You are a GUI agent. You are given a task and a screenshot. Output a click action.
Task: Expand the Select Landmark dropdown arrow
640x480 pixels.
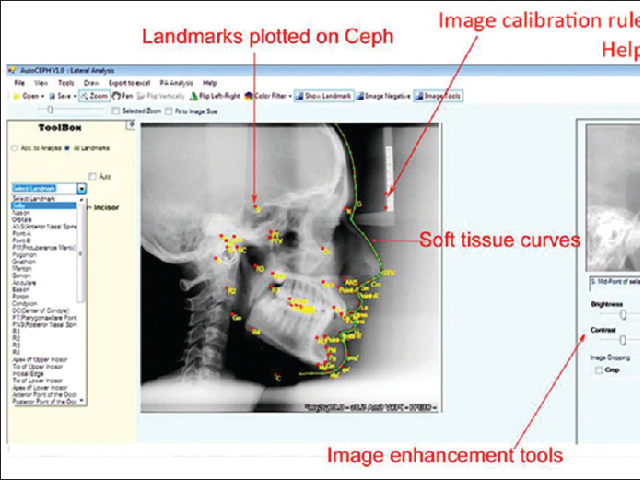(x=81, y=188)
